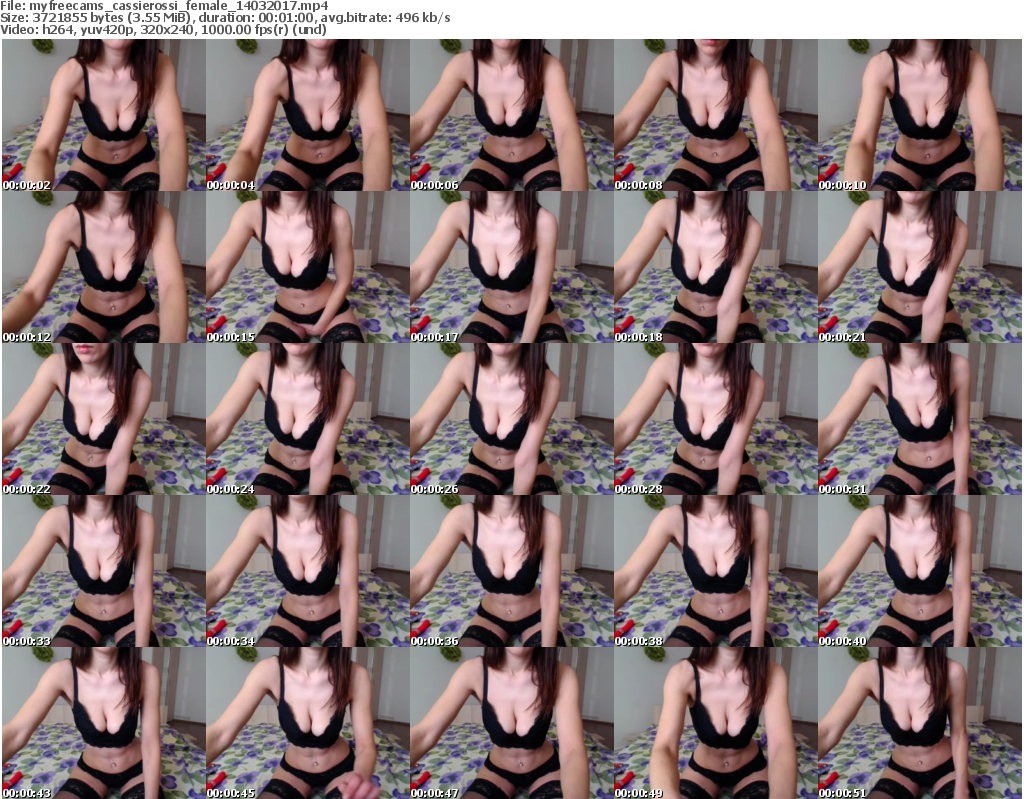This screenshot has height=799, width=1024.
Task: Open the frame stamped 00:00:47
Action: 511,723
